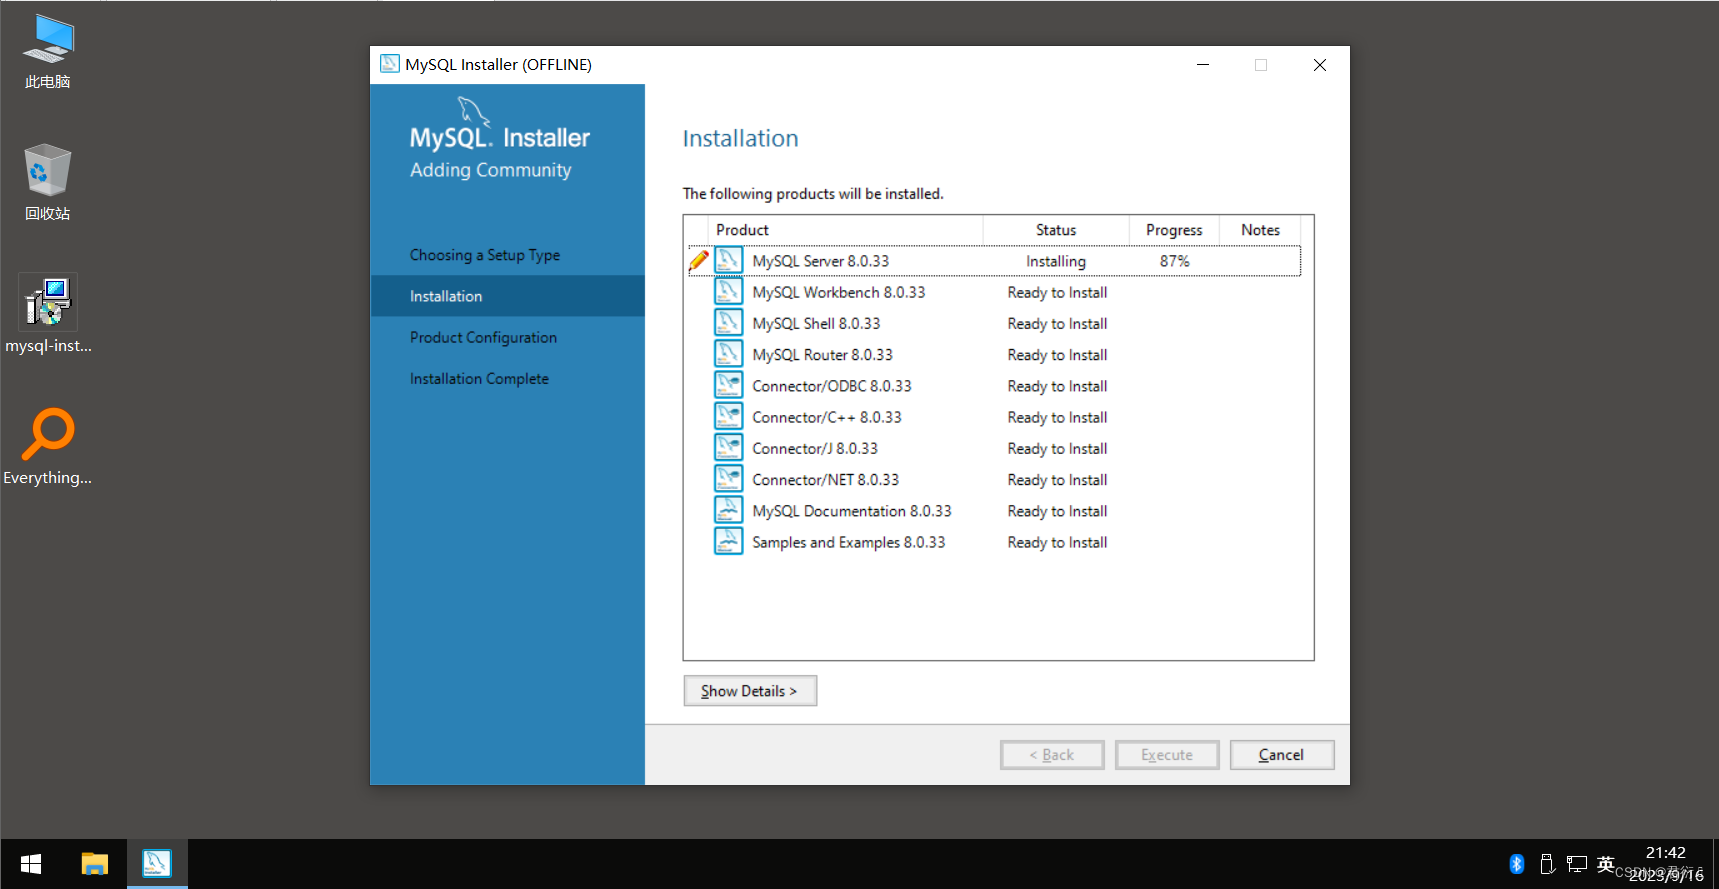Click Ready to Install for MySQL Router
Screen dimensions: 1719x889
[1057, 354]
